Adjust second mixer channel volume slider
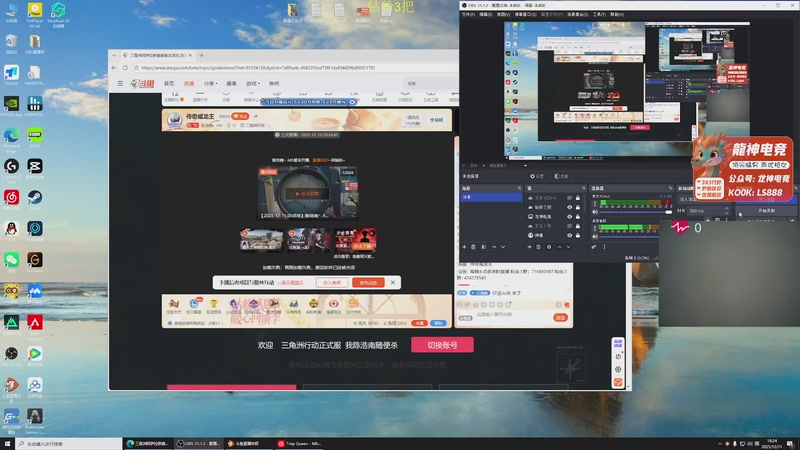 (628, 236)
